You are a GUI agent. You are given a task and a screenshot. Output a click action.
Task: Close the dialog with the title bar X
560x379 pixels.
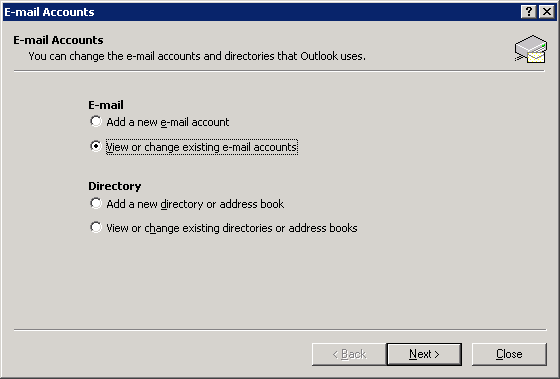coord(547,12)
